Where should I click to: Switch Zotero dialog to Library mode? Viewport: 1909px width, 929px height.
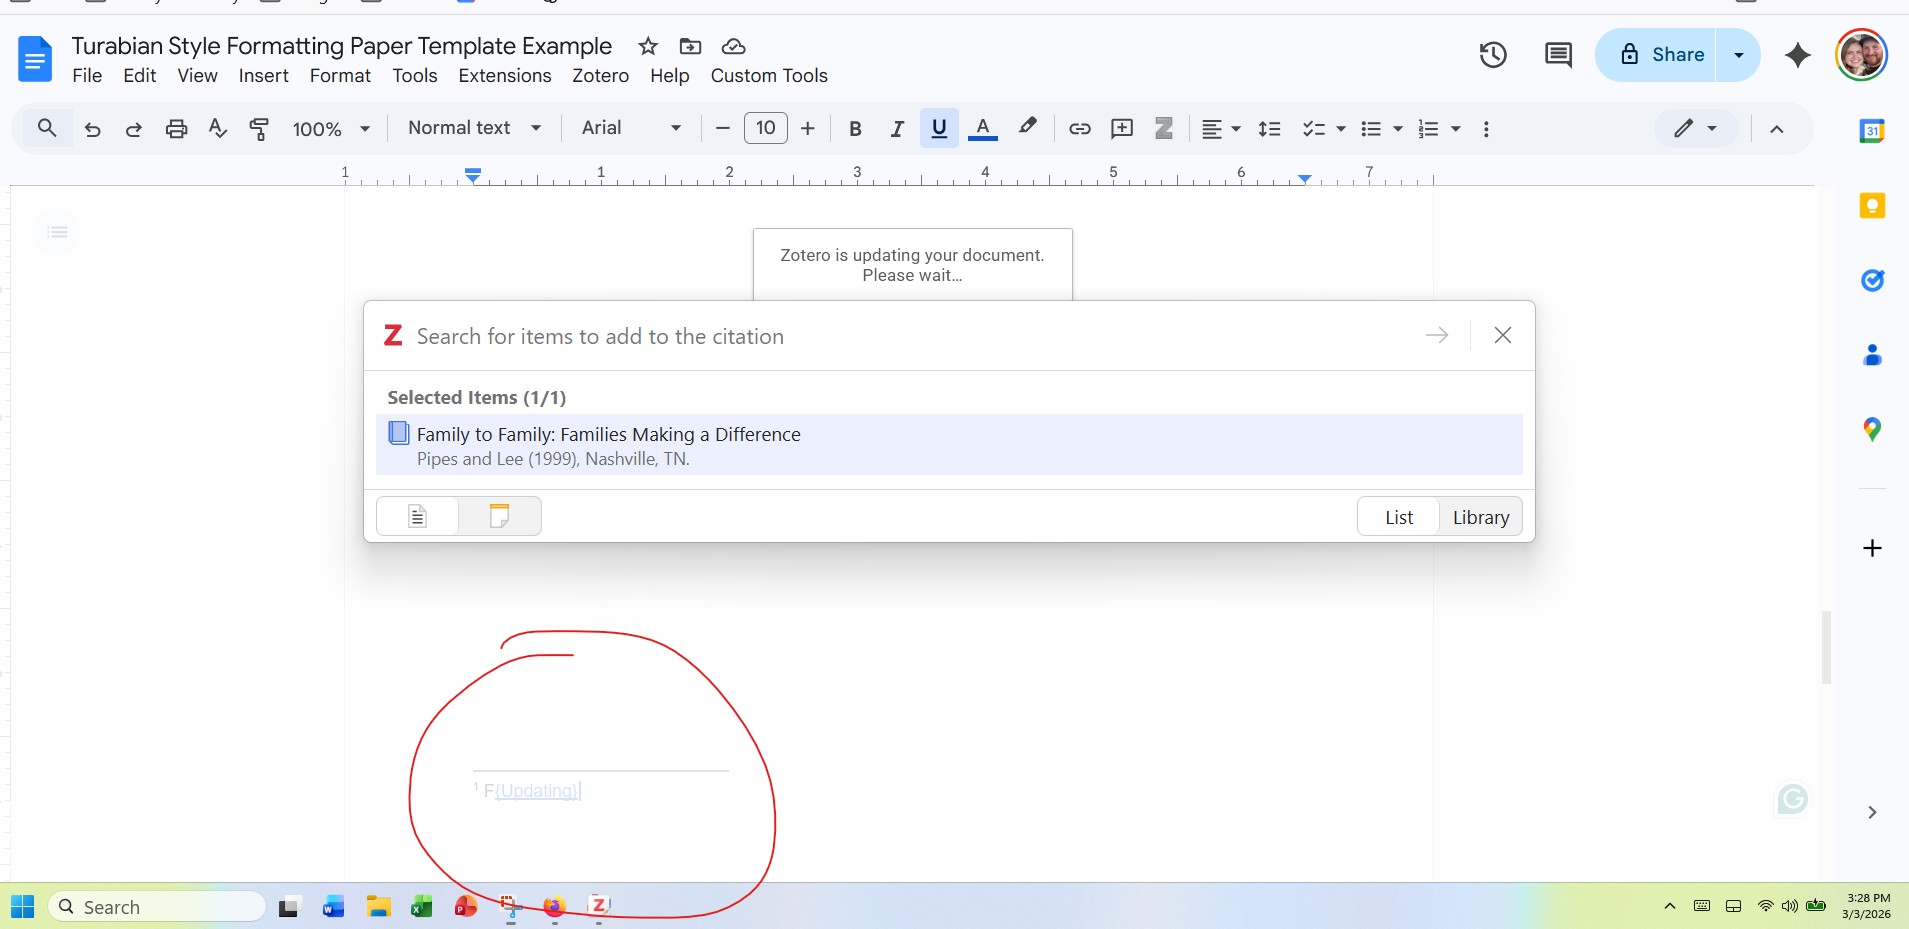tap(1480, 517)
